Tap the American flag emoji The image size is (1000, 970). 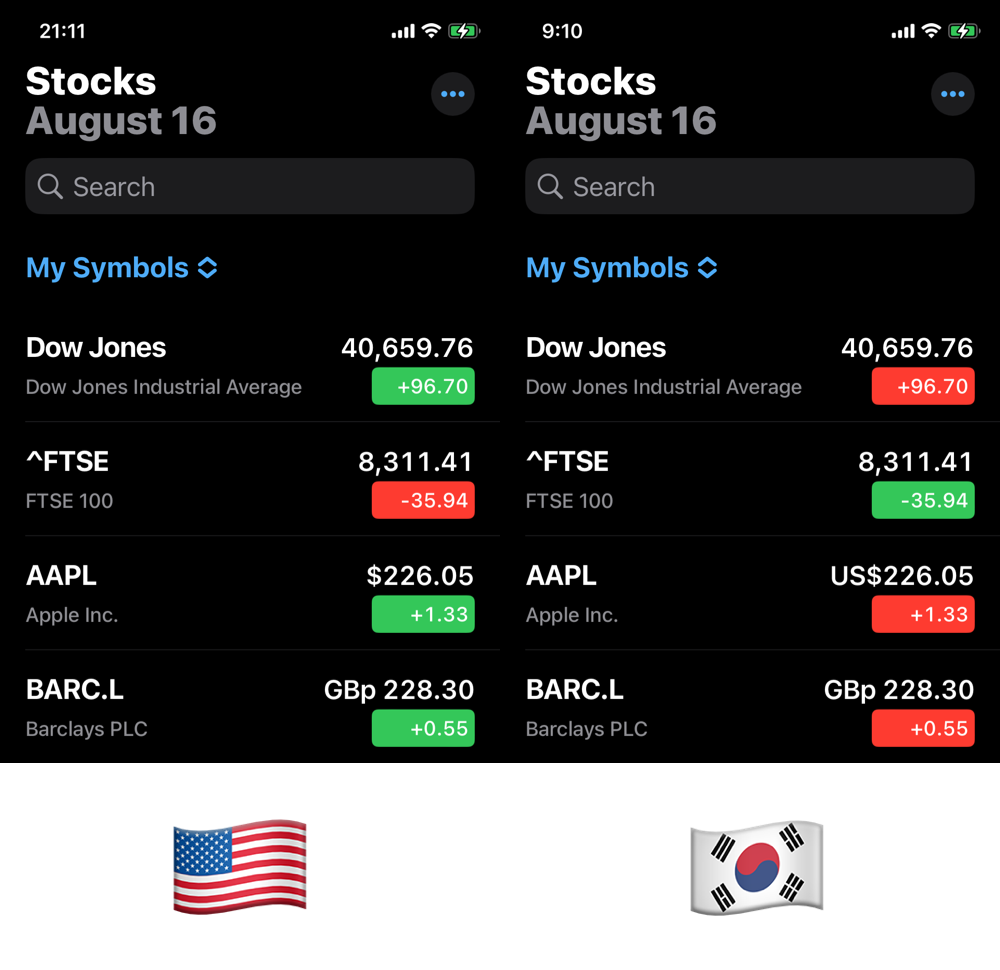(x=240, y=866)
